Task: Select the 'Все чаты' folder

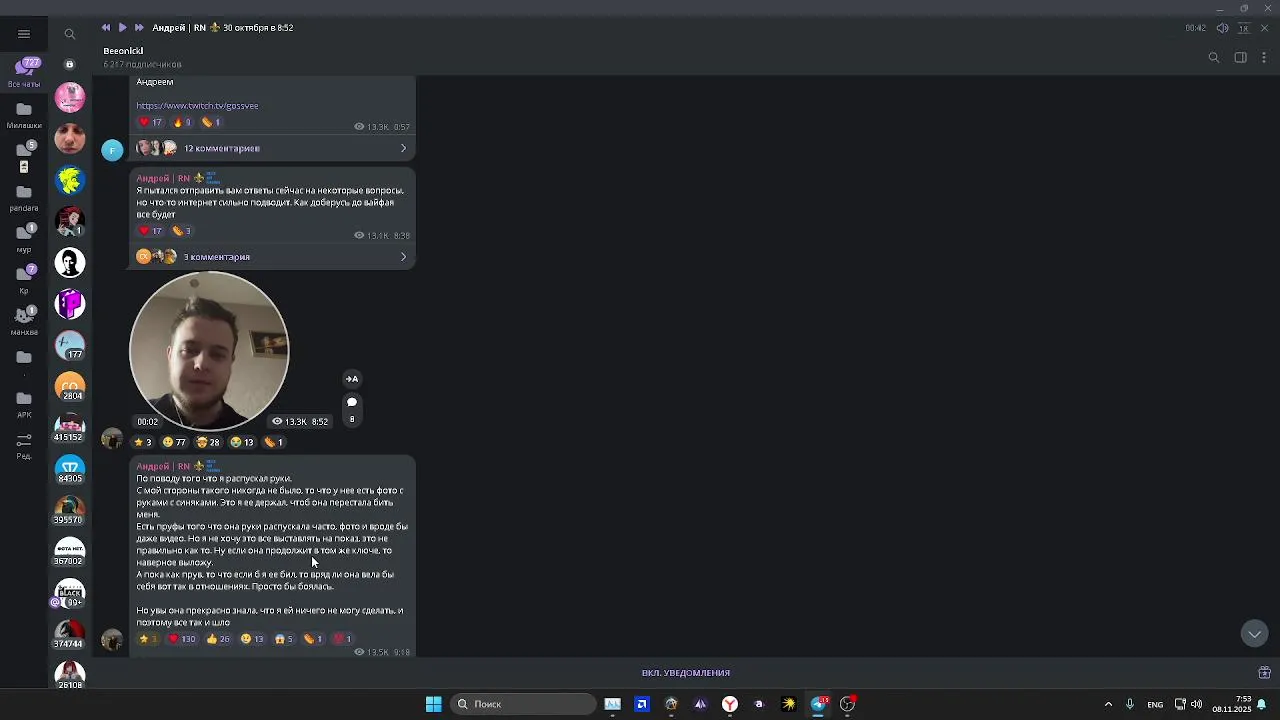Action: [24, 73]
